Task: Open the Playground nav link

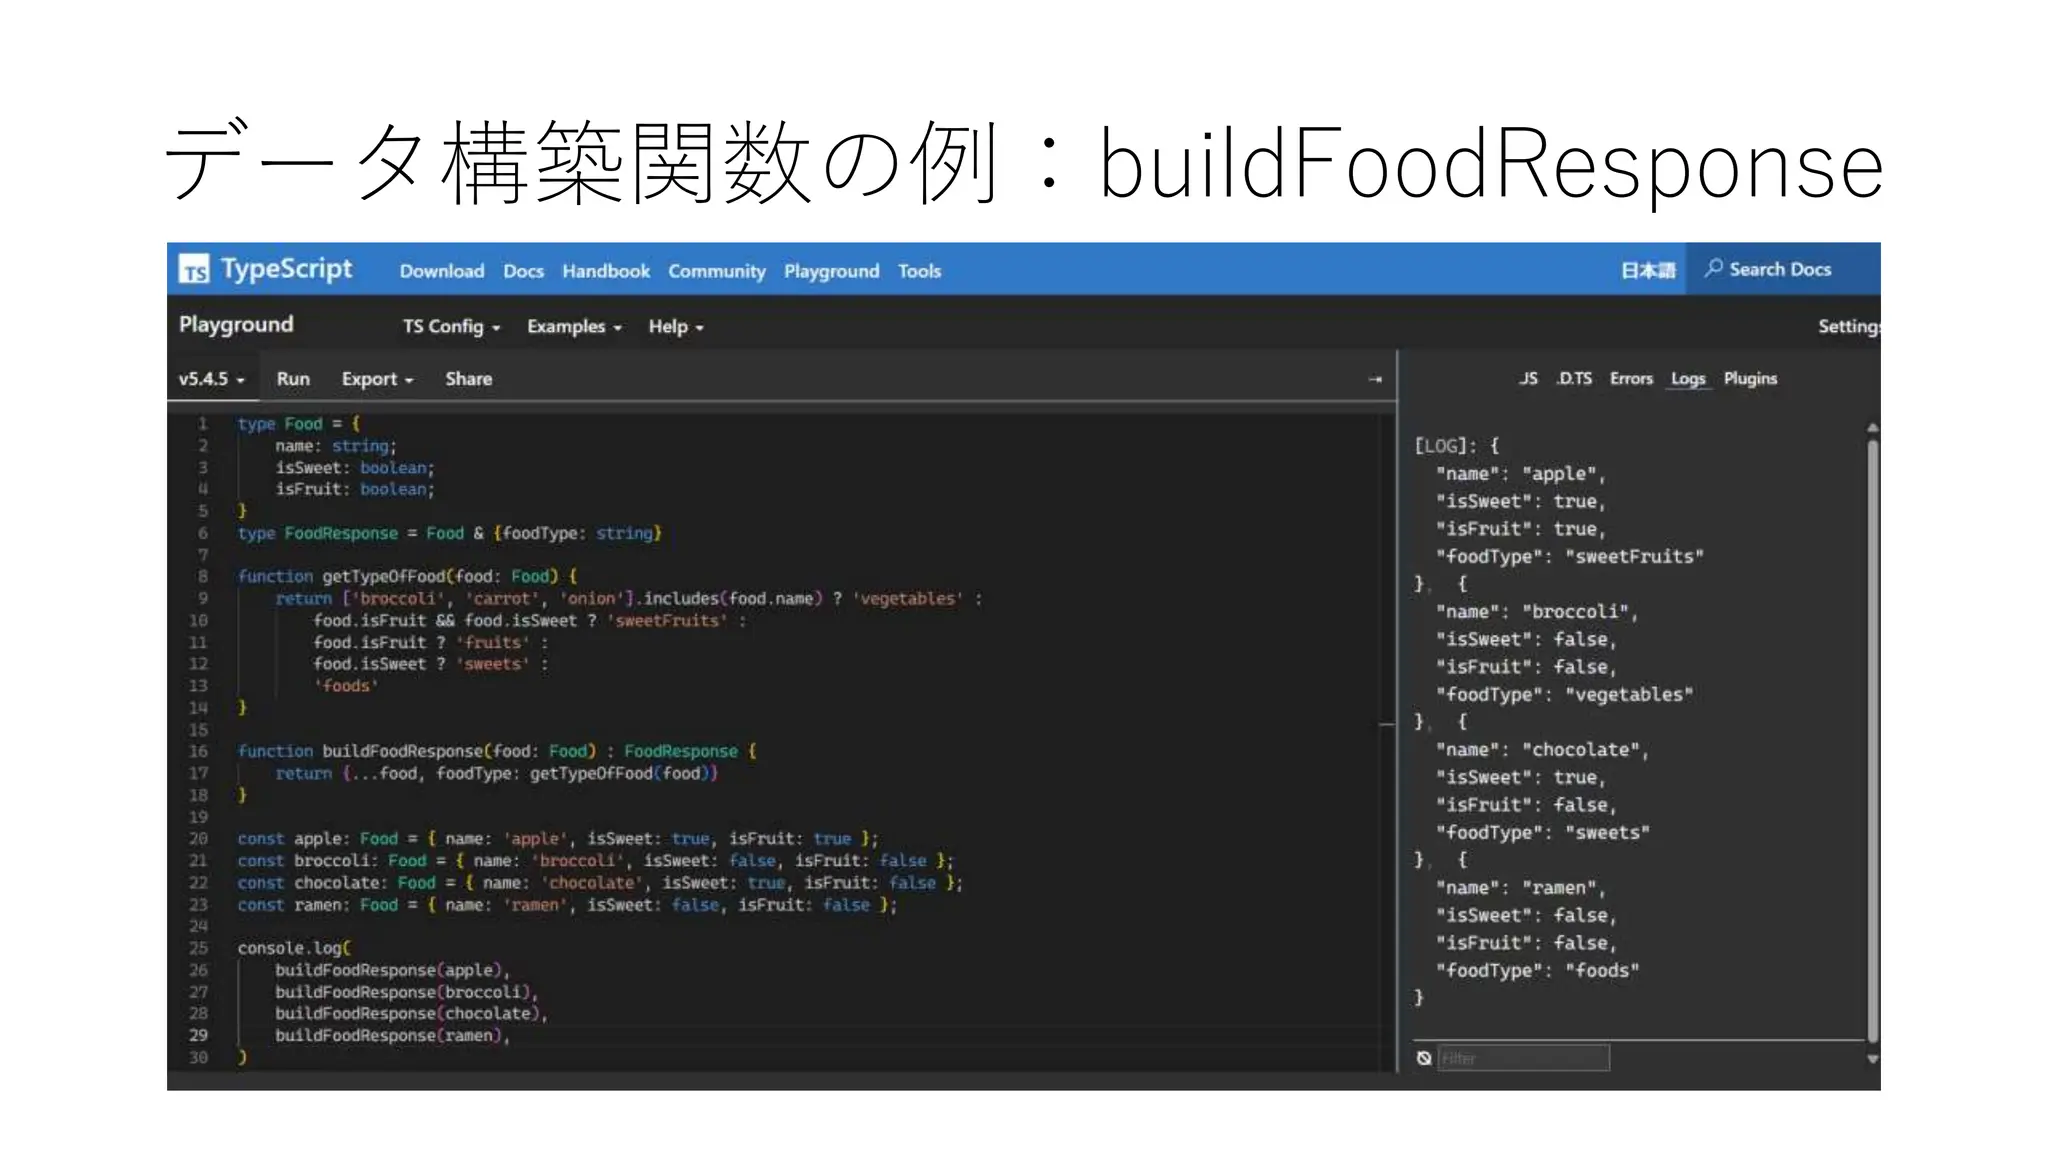Action: click(x=831, y=271)
